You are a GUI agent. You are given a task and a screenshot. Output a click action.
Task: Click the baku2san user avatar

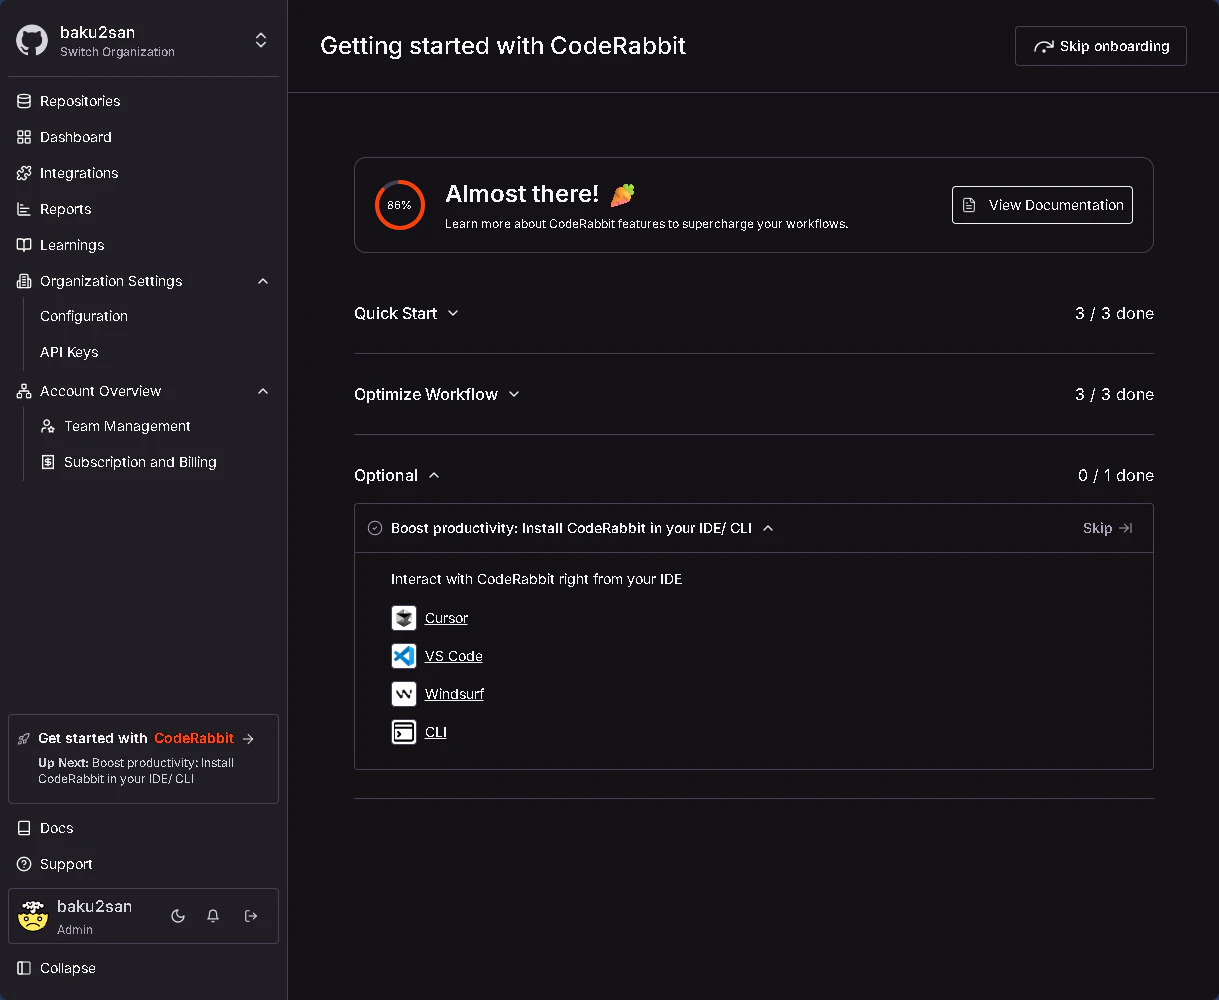point(33,916)
